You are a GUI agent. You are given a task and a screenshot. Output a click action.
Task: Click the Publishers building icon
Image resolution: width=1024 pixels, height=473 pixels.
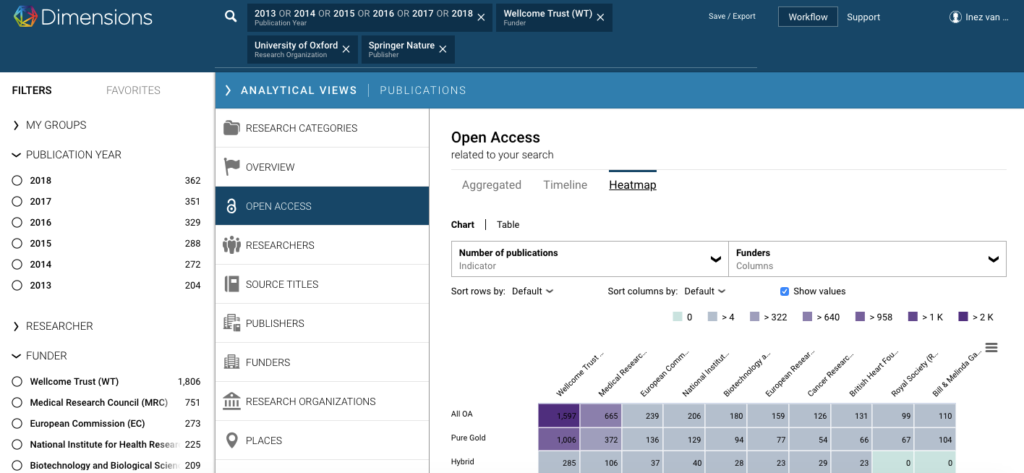coord(231,323)
